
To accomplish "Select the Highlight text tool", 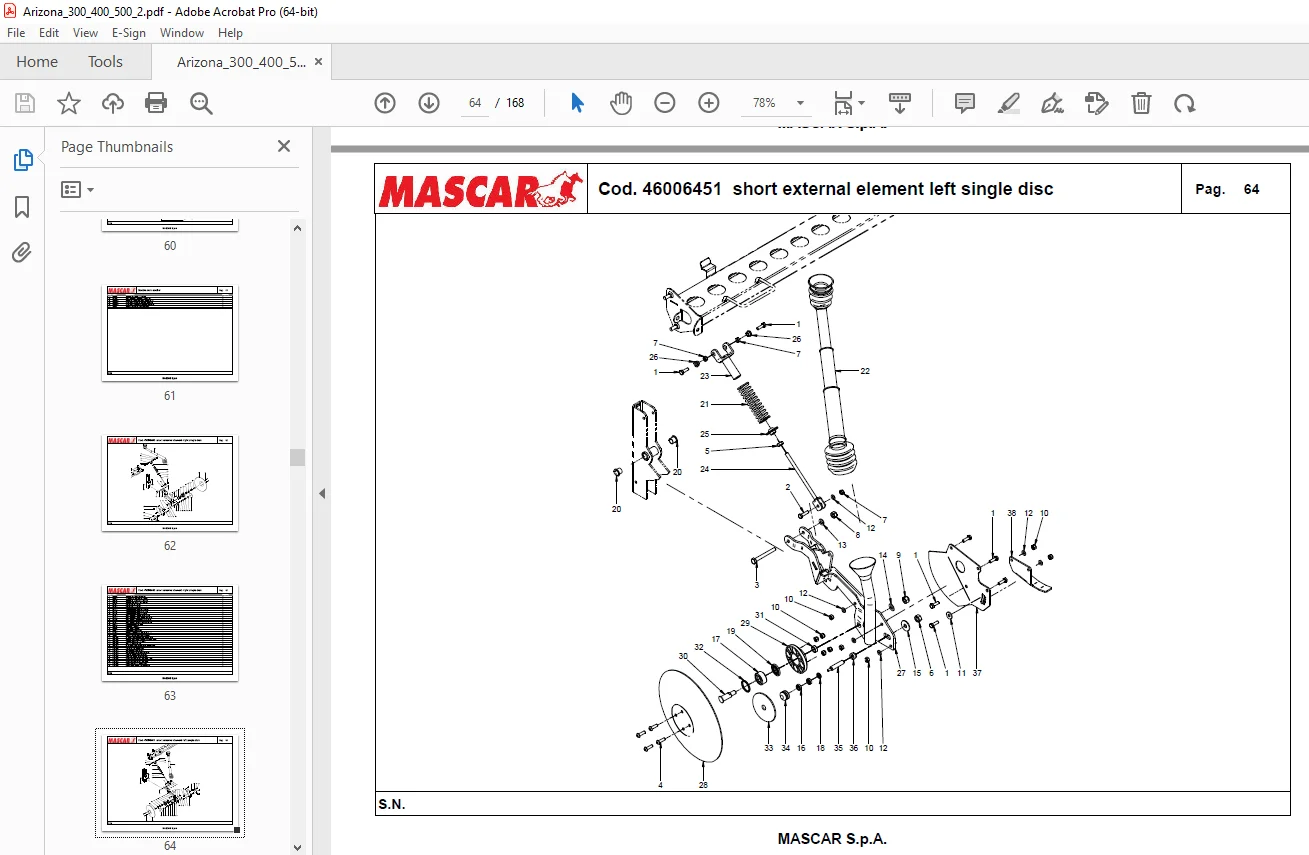I will point(1009,103).
